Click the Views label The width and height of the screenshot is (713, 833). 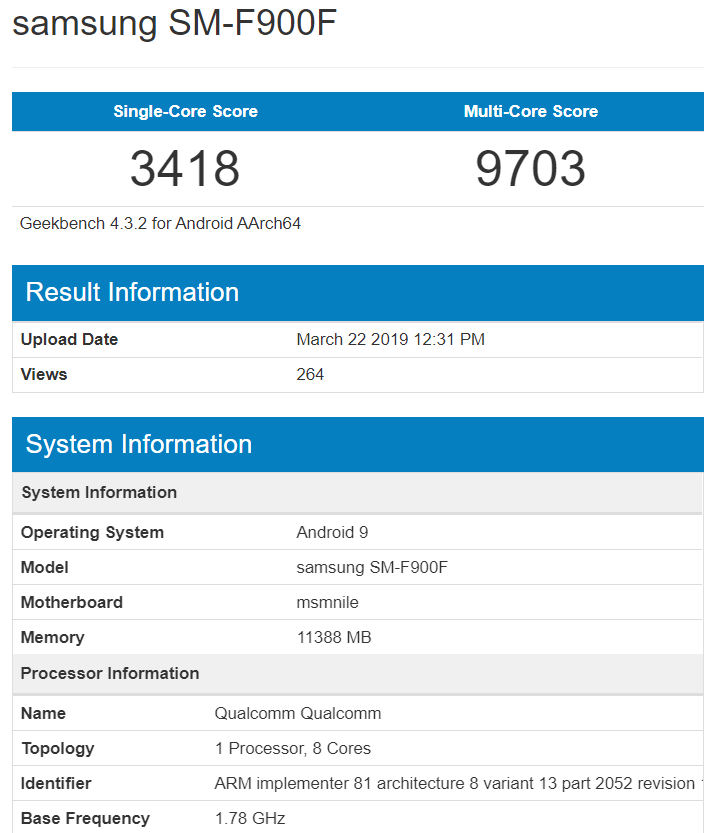click(44, 375)
